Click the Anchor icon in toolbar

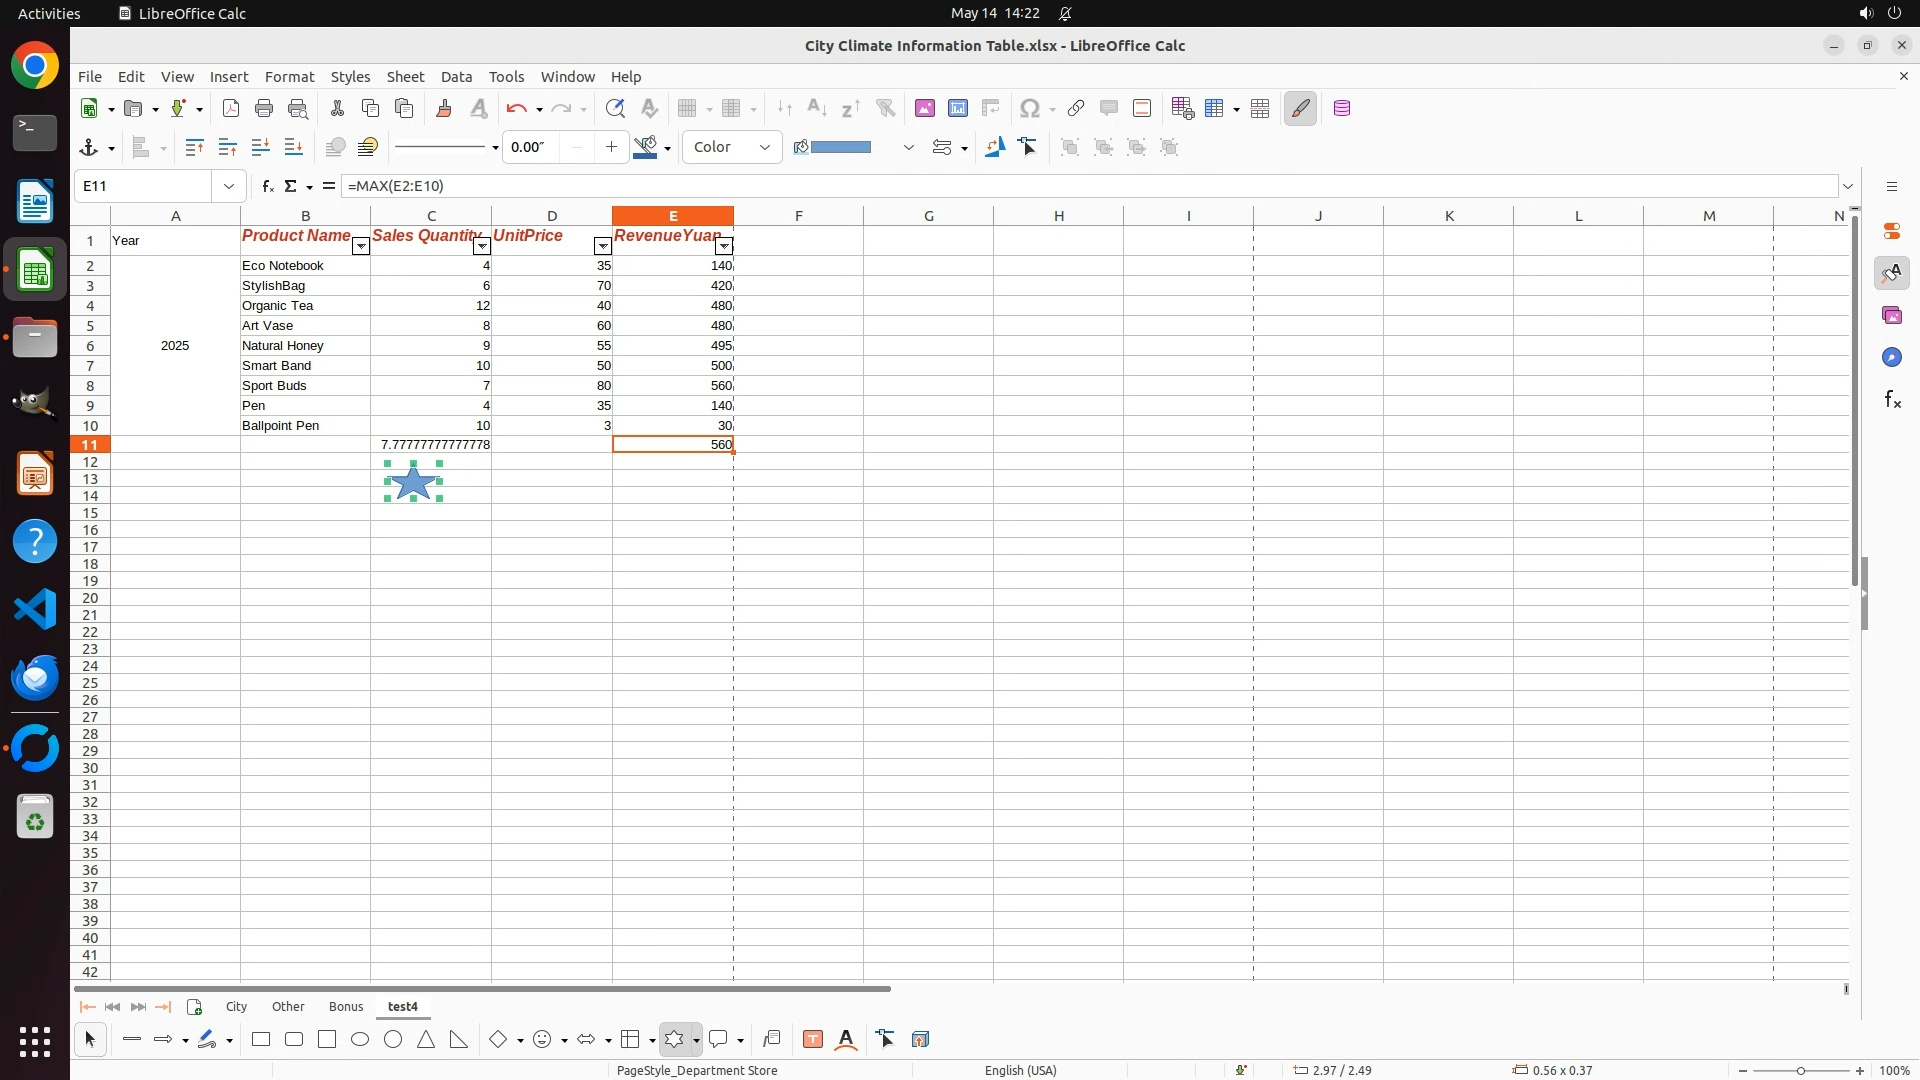[88, 148]
